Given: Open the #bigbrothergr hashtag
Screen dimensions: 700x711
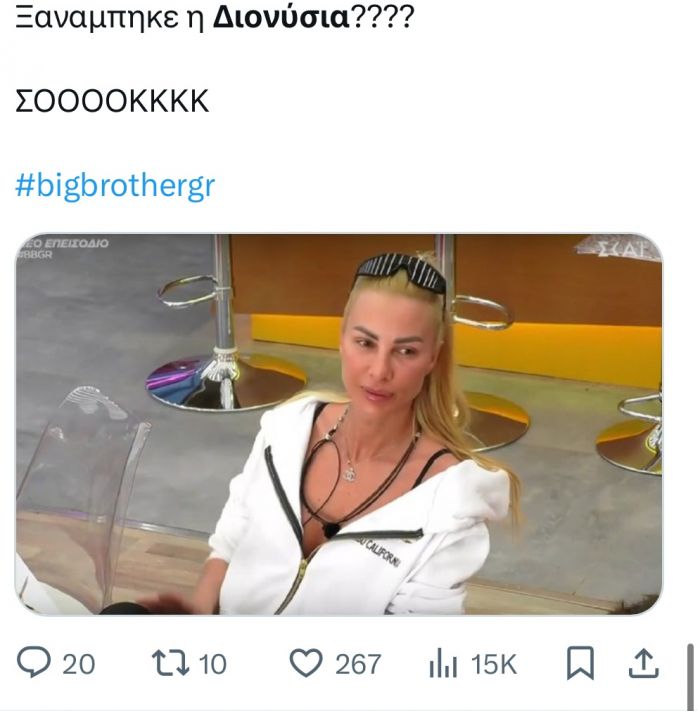Looking at the screenshot, I should click(115, 186).
